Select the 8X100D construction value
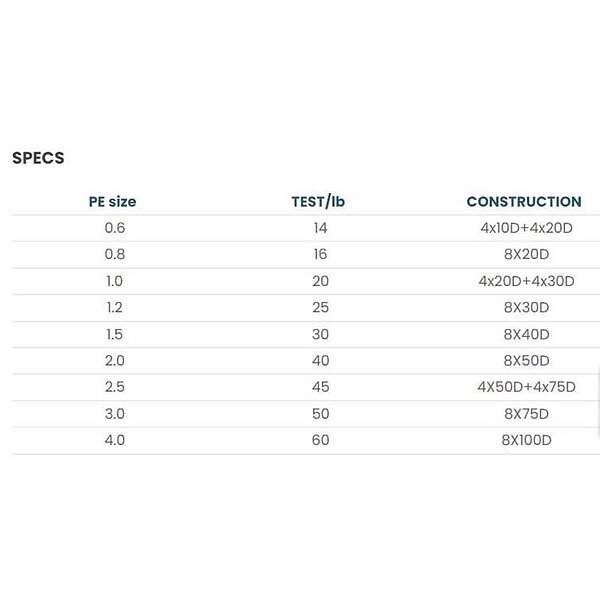 click(x=526, y=440)
